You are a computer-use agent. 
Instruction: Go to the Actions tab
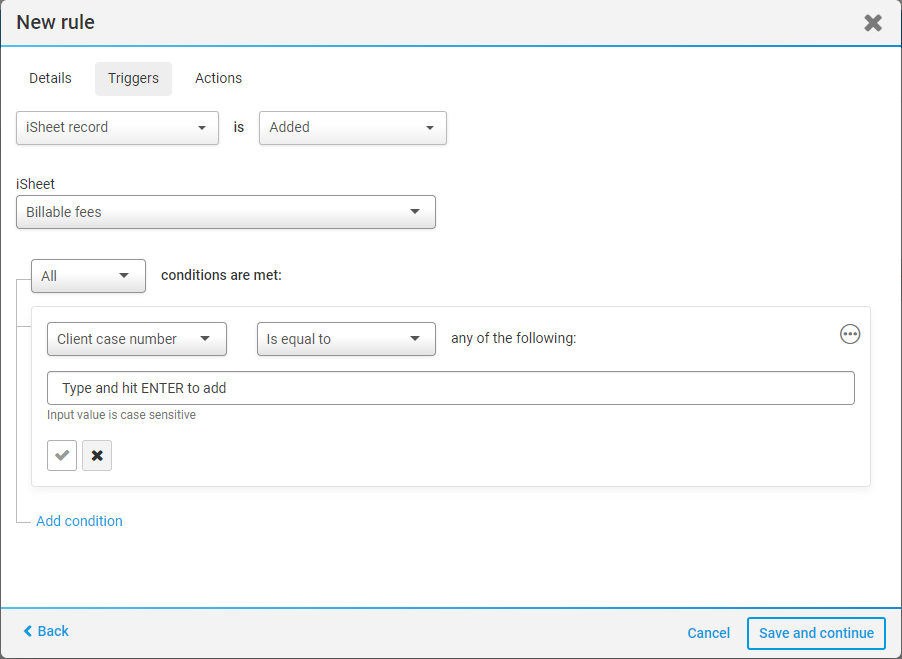[x=218, y=78]
